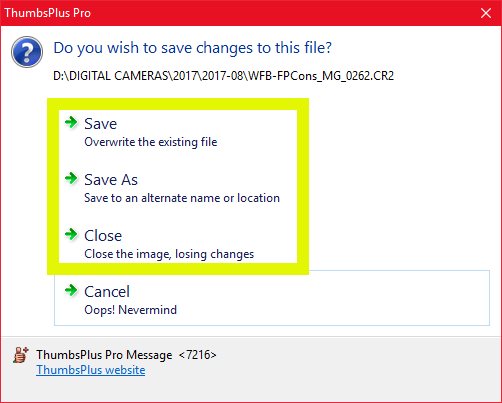Click the 'Oops! Nevermind' description
502x403 pixels.
point(130,310)
